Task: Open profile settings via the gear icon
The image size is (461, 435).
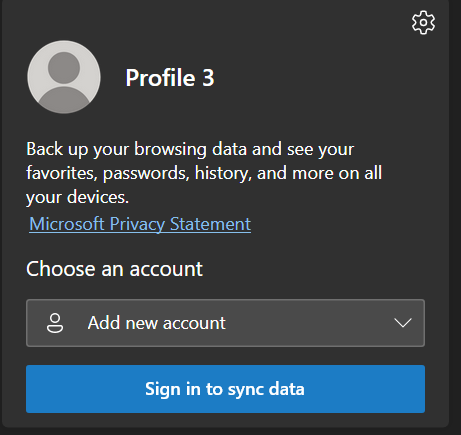Action: pyautogui.click(x=423, y=23)
